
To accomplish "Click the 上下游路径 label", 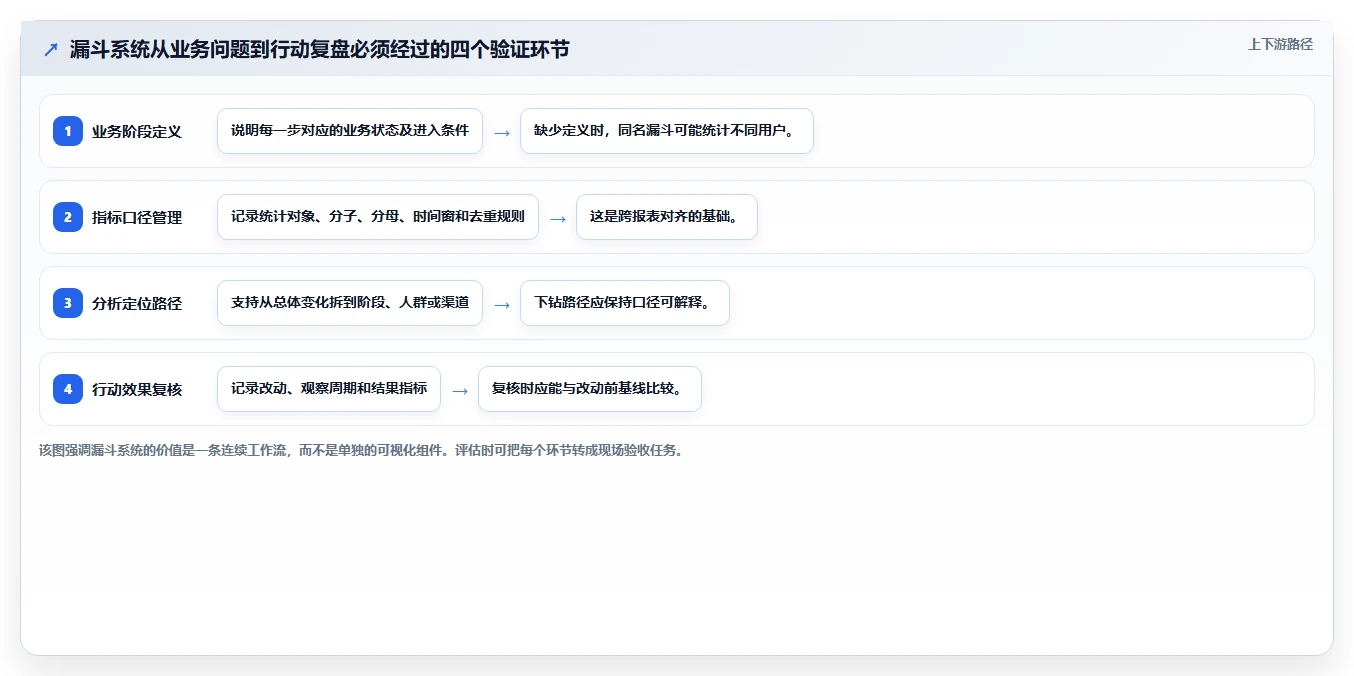I will coord(1280,44).
